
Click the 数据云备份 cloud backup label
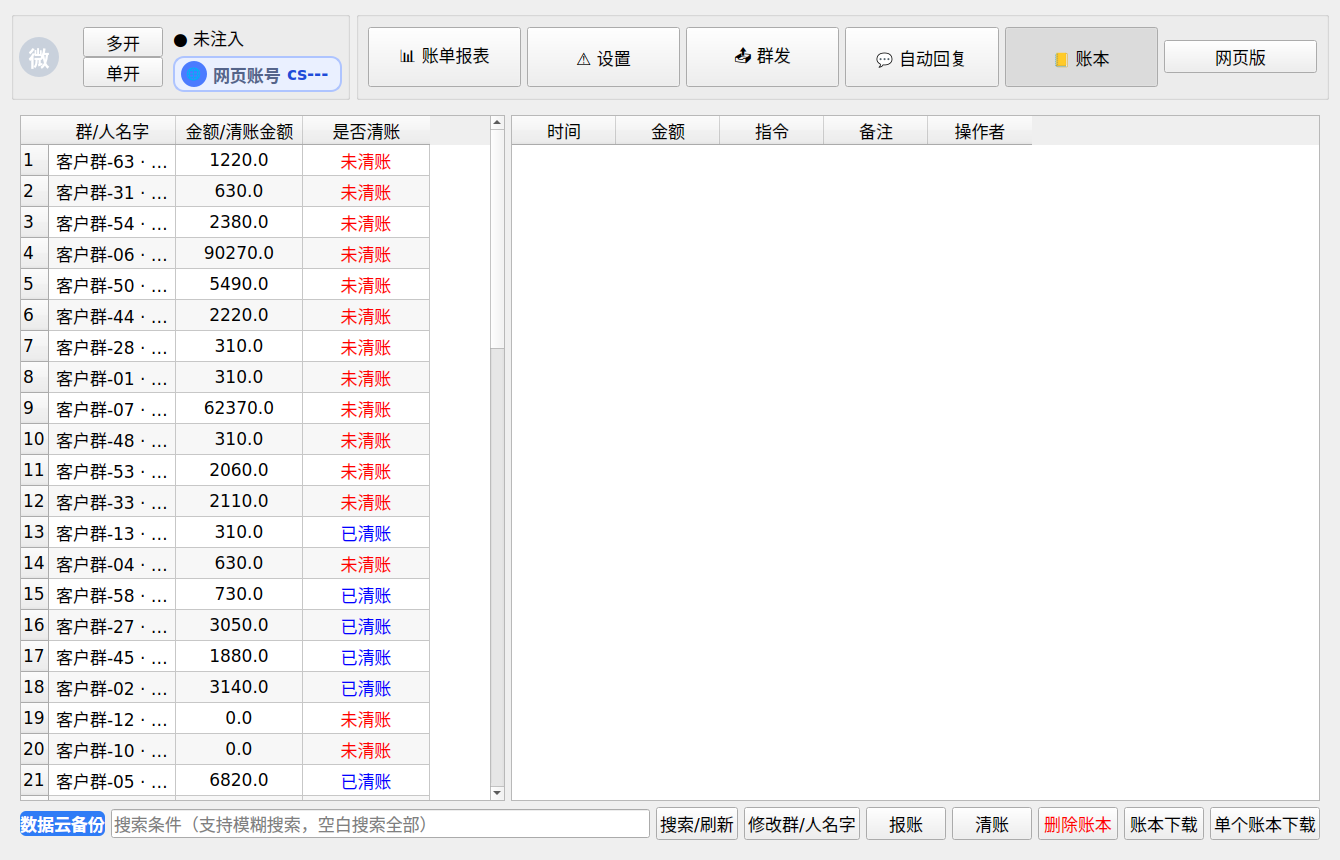coord(62,824)
